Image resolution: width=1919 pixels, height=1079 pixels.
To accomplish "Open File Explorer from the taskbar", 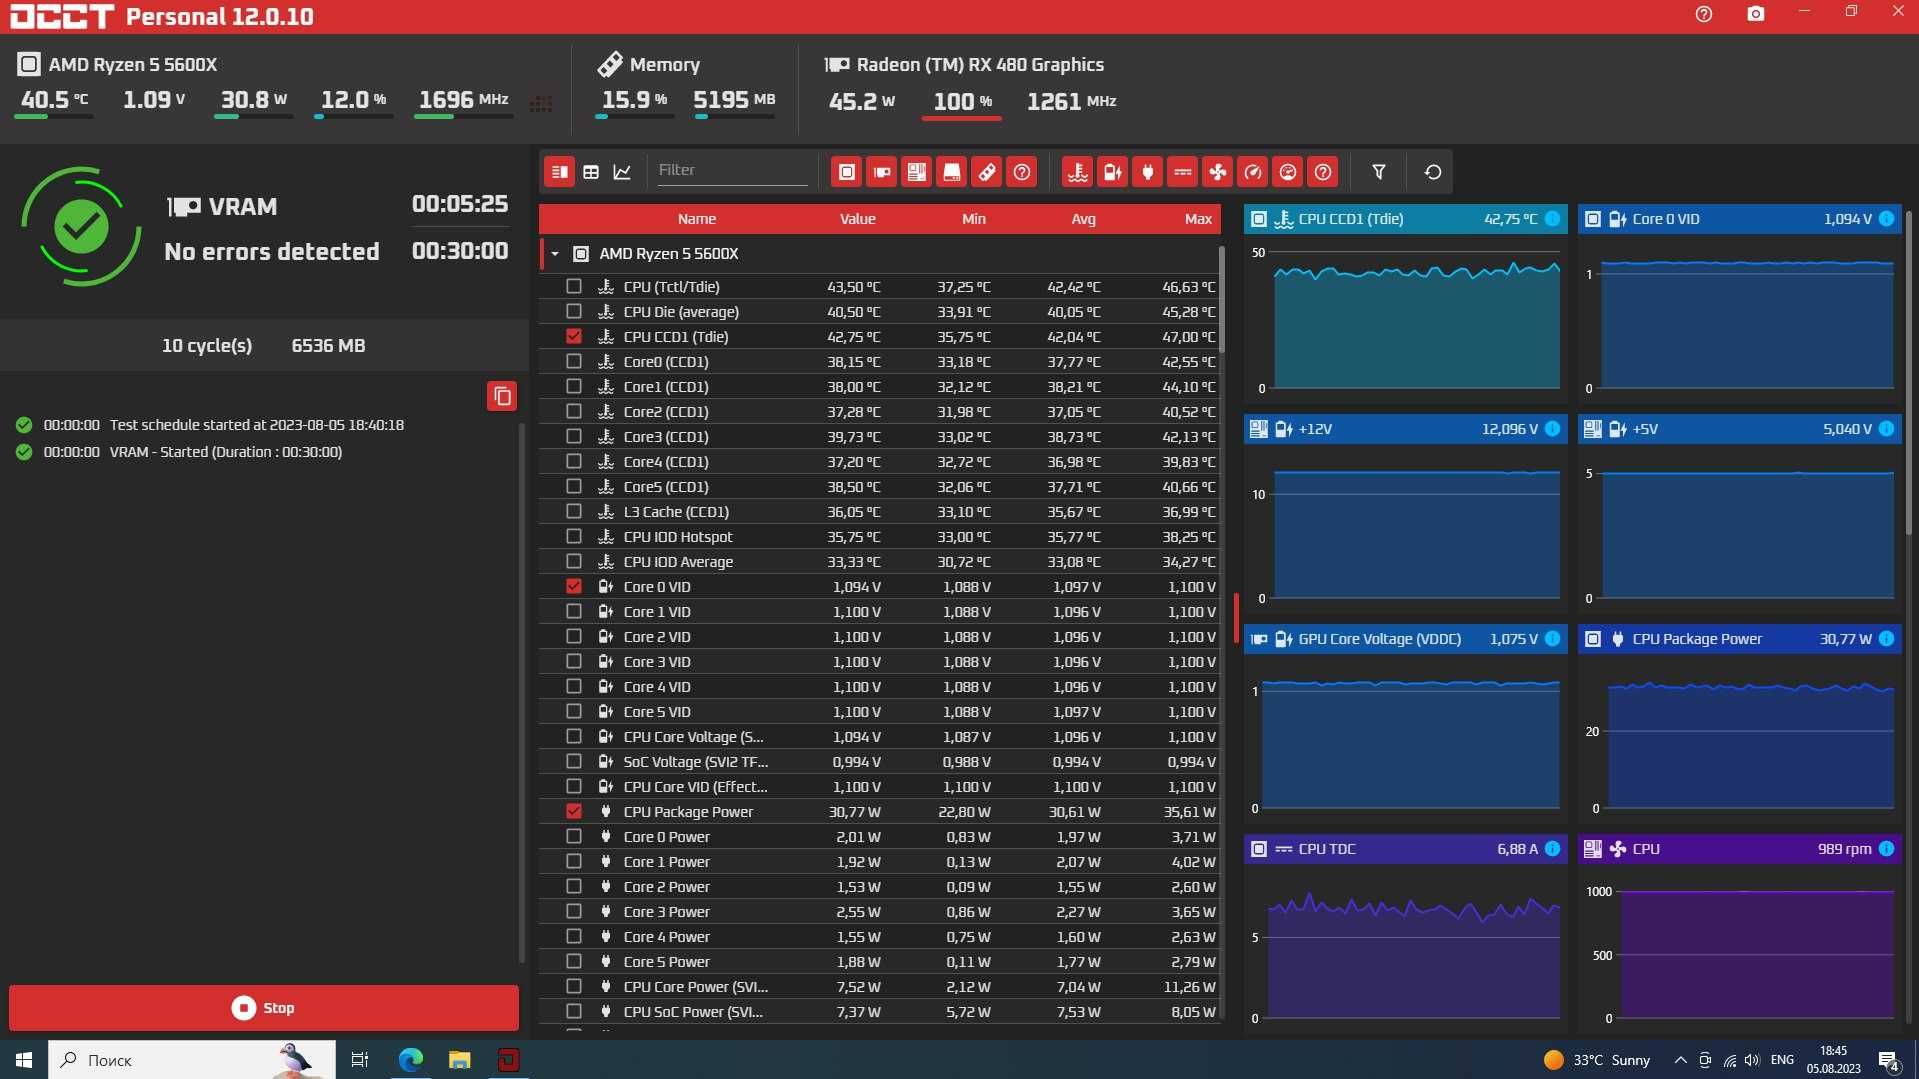I will click(x=459, y=1060).
